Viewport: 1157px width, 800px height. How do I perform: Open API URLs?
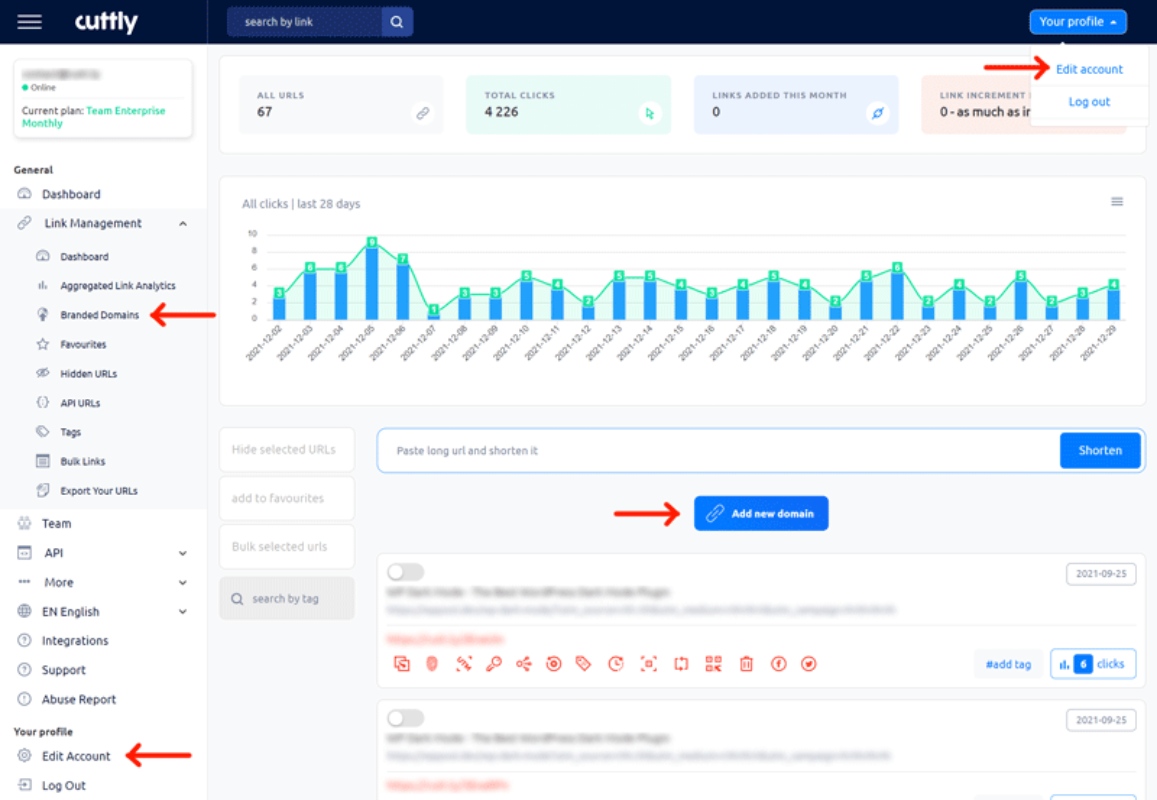click(x=80, y=403)
